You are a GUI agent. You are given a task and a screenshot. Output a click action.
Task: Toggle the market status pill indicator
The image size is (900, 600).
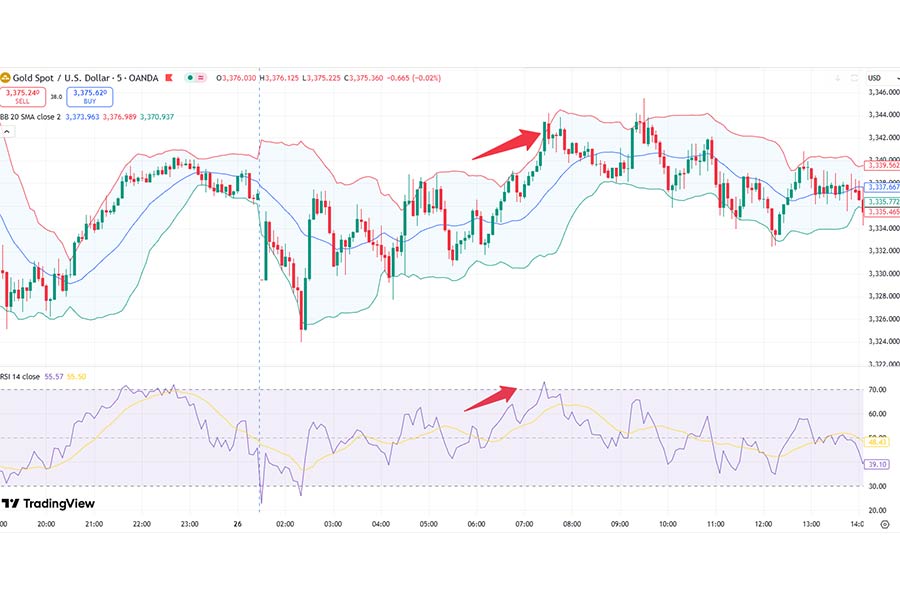195,78
